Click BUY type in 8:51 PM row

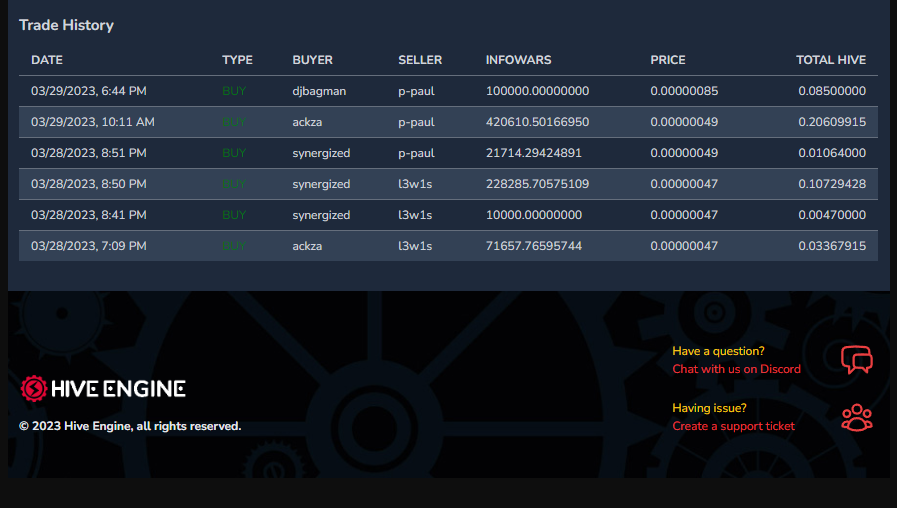point(234,153)
